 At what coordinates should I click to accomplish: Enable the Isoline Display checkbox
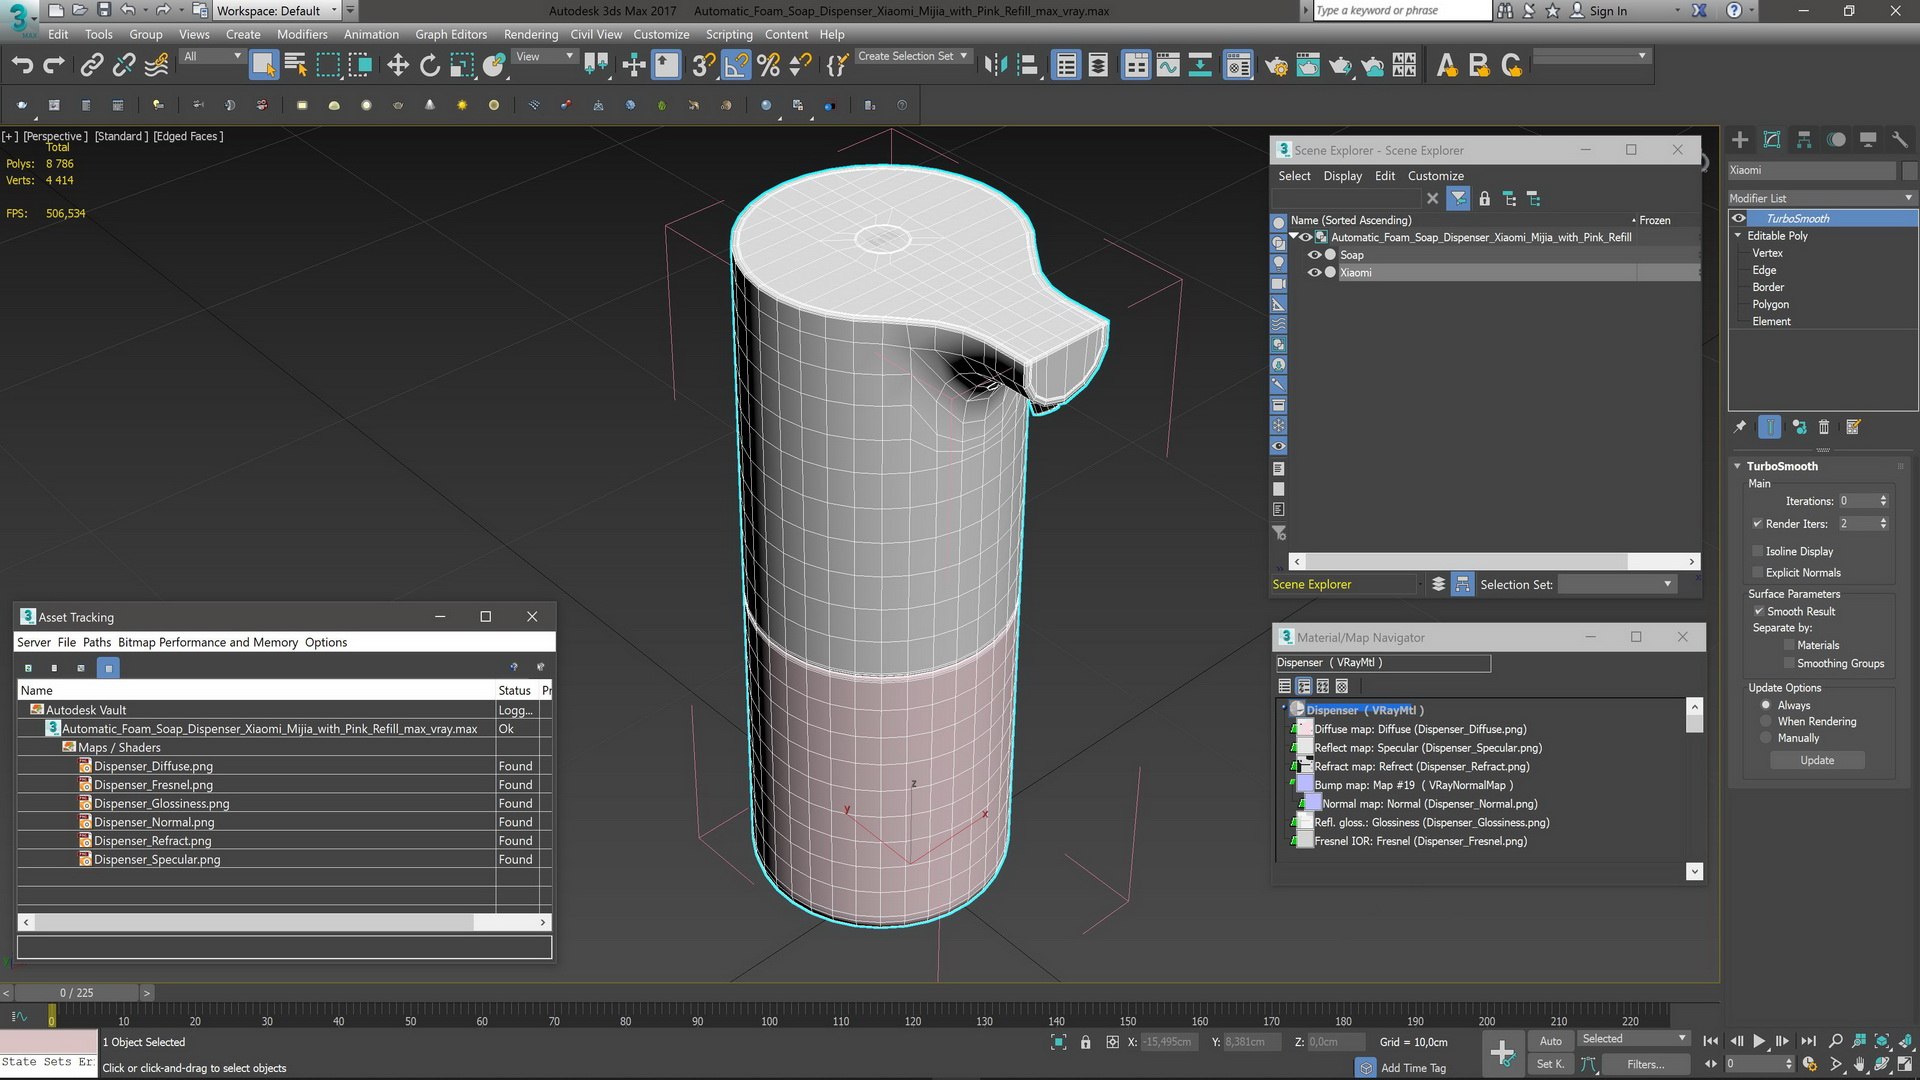pyautogui.click(x=1757, y=551)
